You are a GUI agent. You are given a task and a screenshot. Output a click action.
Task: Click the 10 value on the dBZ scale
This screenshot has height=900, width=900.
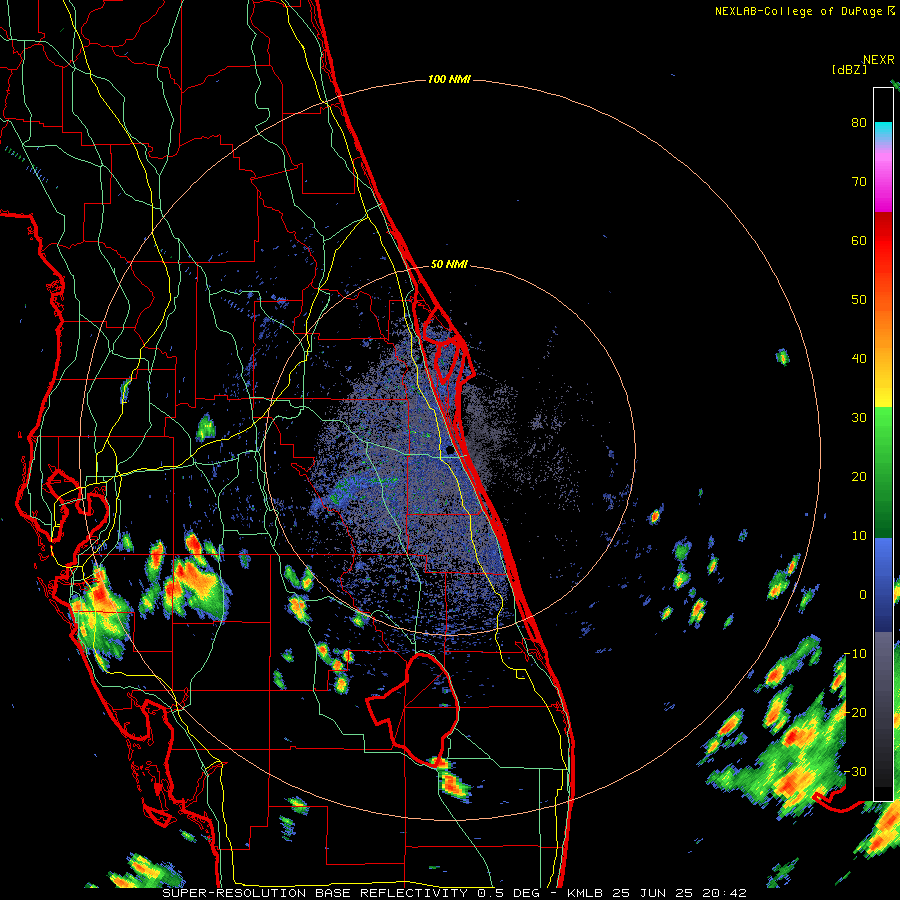(x=859, y=536)
